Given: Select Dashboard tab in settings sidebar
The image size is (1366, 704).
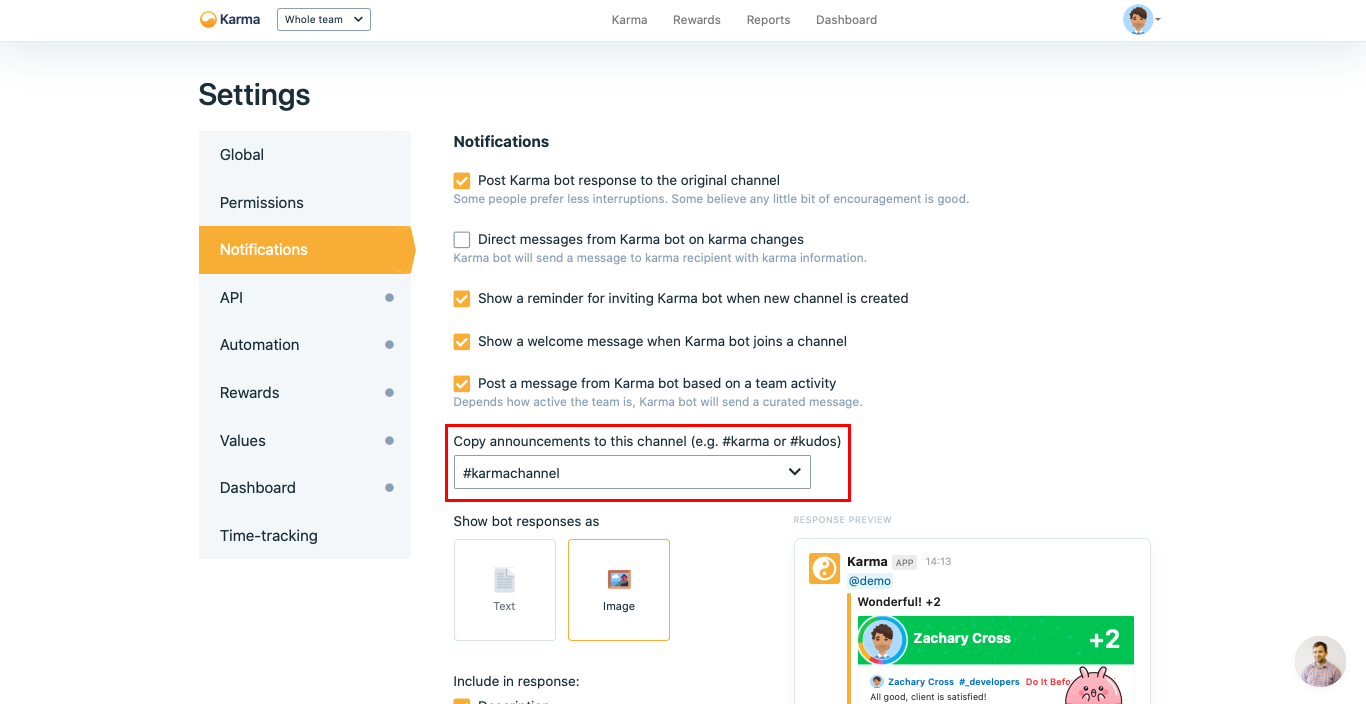Looking at the screenshot, I should [305, 487].
